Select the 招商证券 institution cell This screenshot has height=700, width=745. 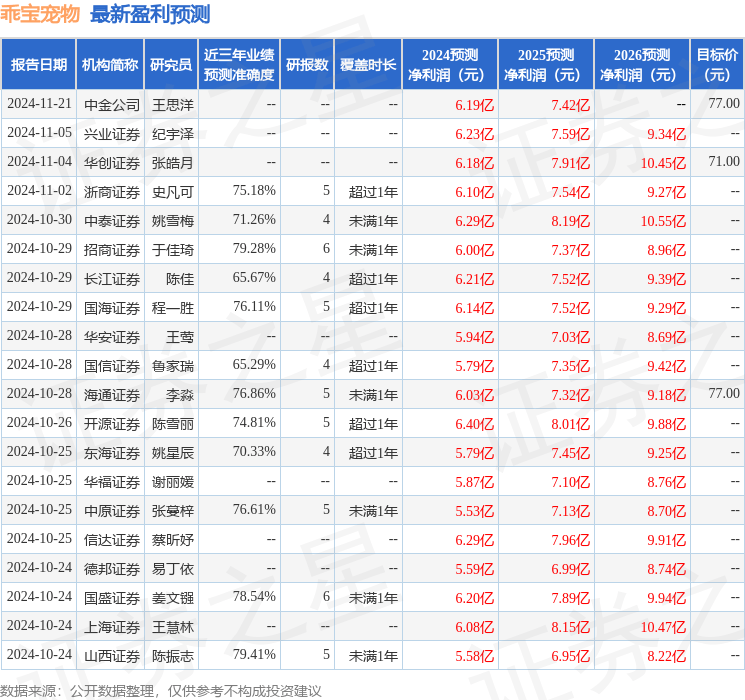point(112,250)
